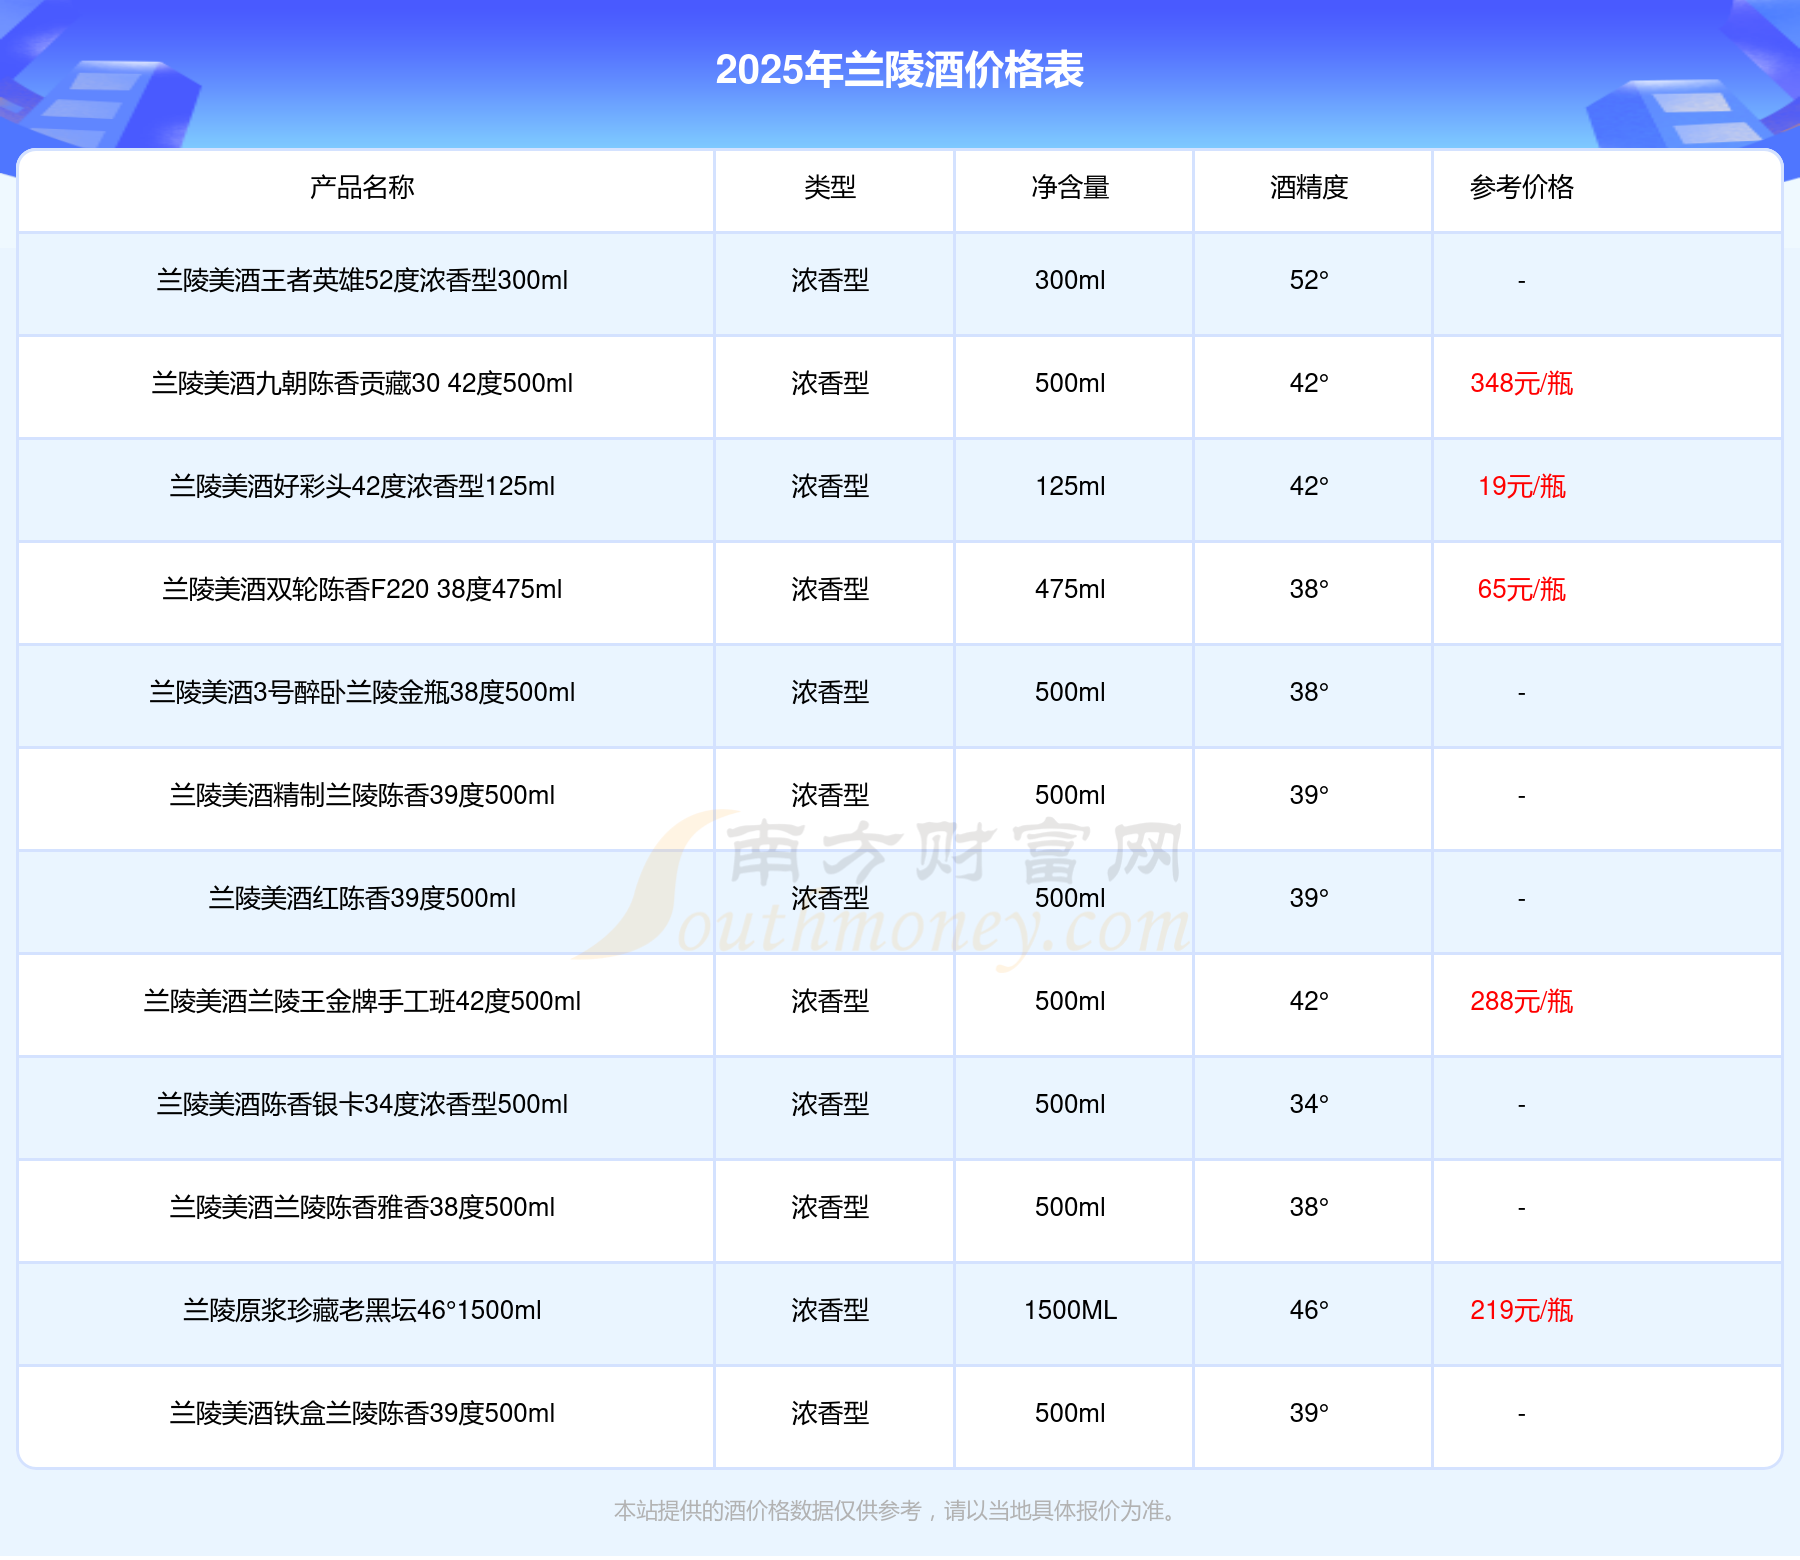Select 兰陵美酒好彩头42度浓香型125ml product name
Viewport: 1800px width, 1560px height.
point(362,486)
